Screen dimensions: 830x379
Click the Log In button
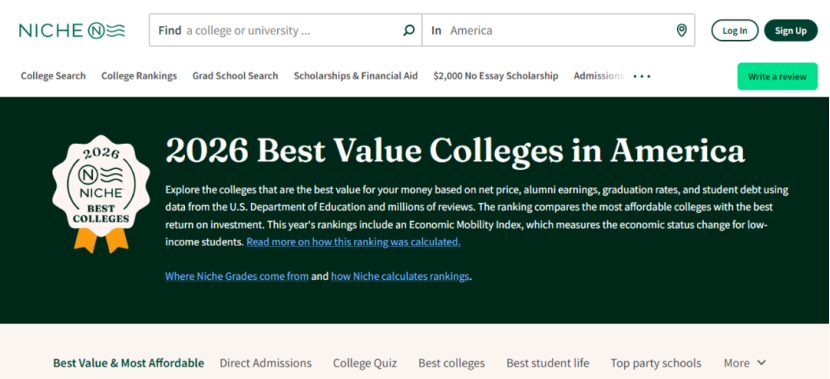click(x=735, y=31)
